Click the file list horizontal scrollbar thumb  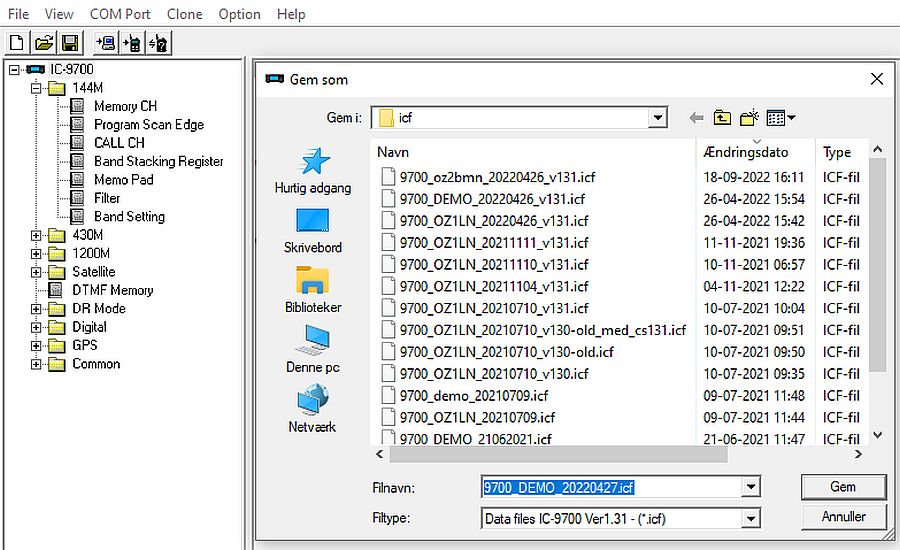coord(558,454)
